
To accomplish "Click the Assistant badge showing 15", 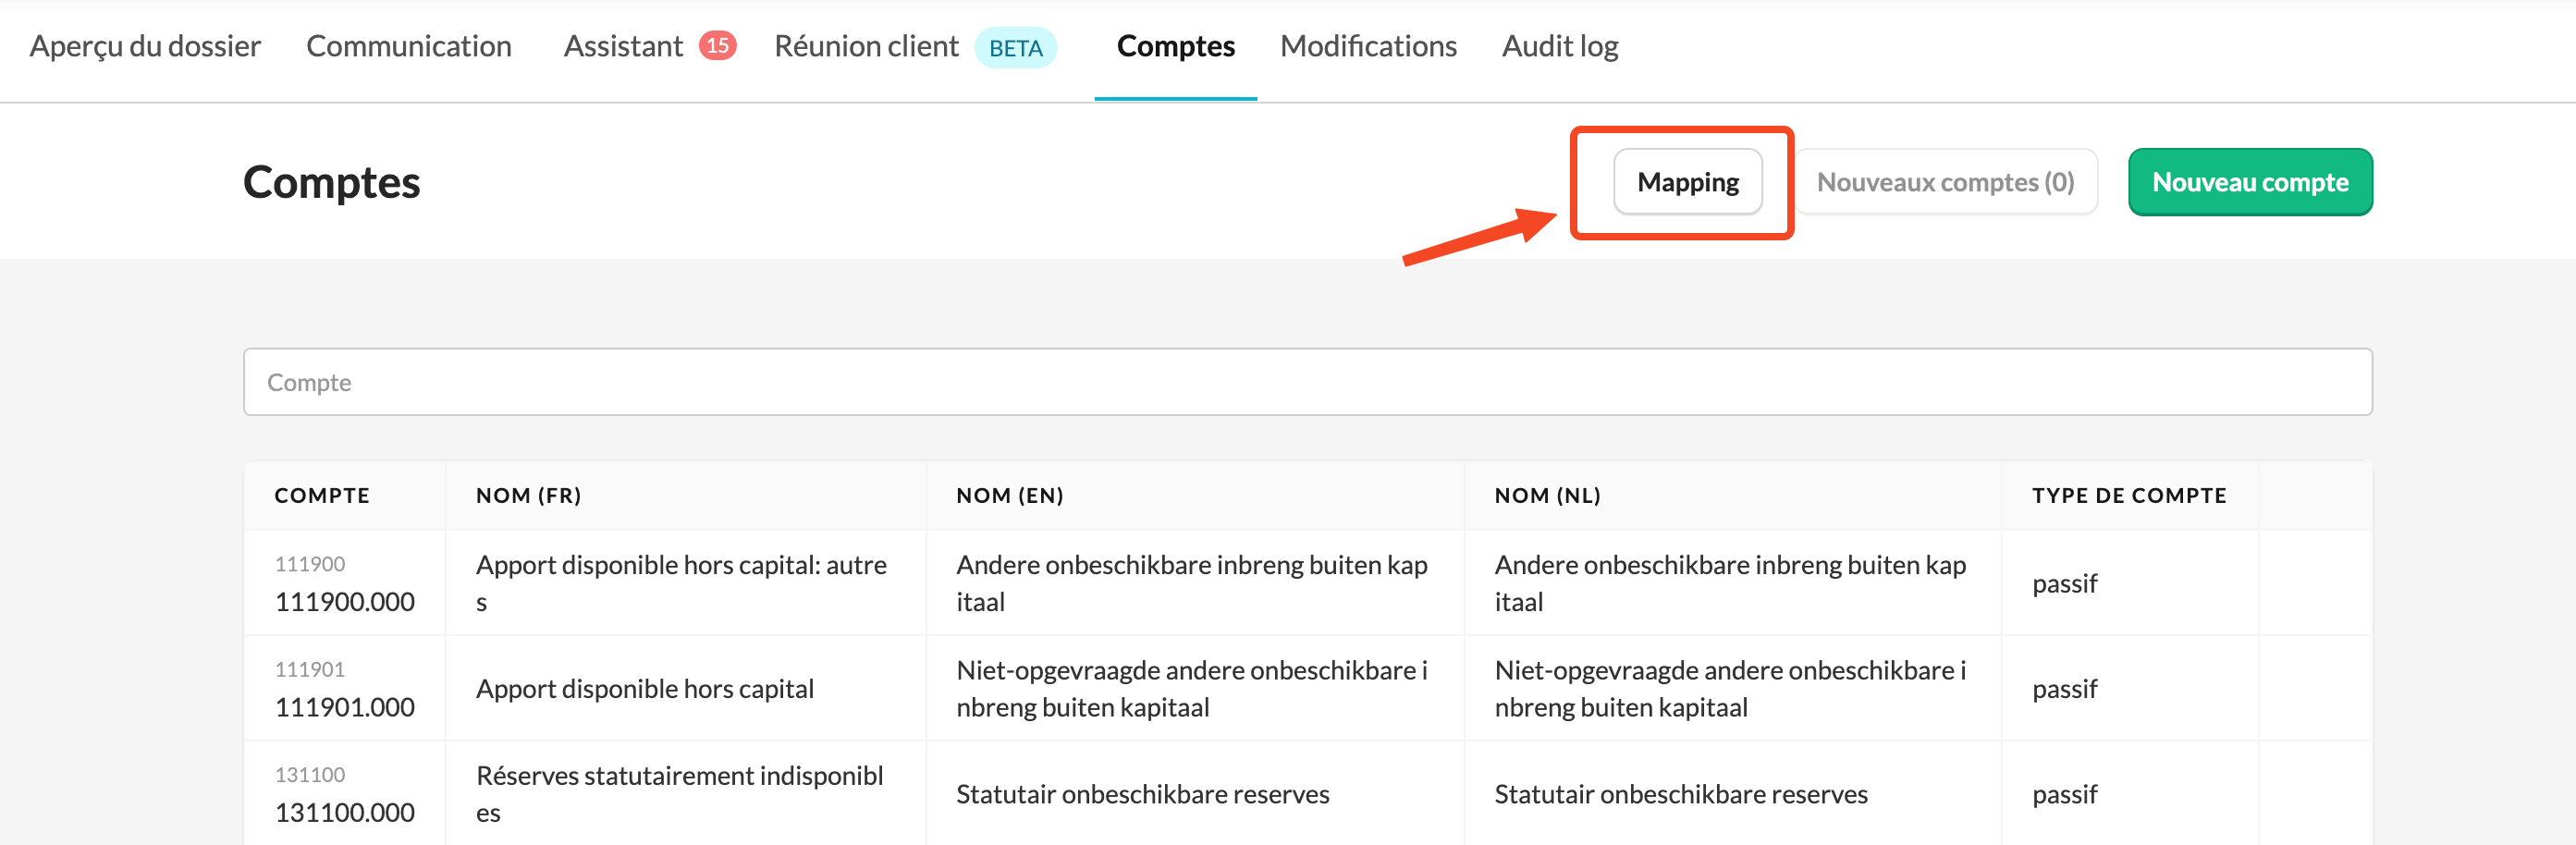I will pos(717,45).
